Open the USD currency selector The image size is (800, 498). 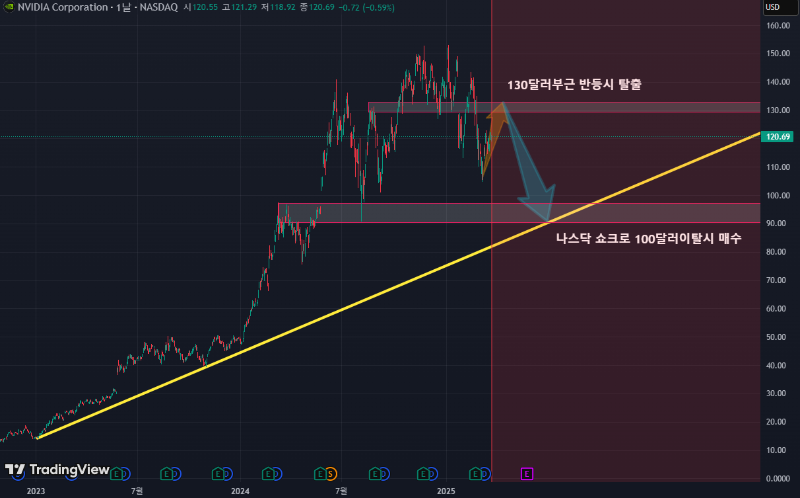pos(773,7)
